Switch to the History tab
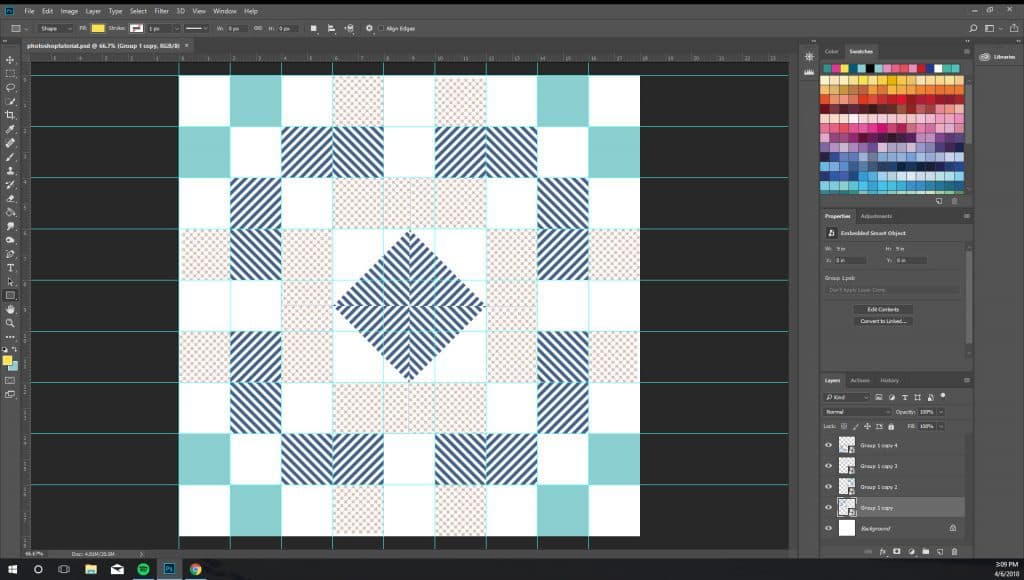Viewport: 1024px width, 580px height. (x=889, y=380)
